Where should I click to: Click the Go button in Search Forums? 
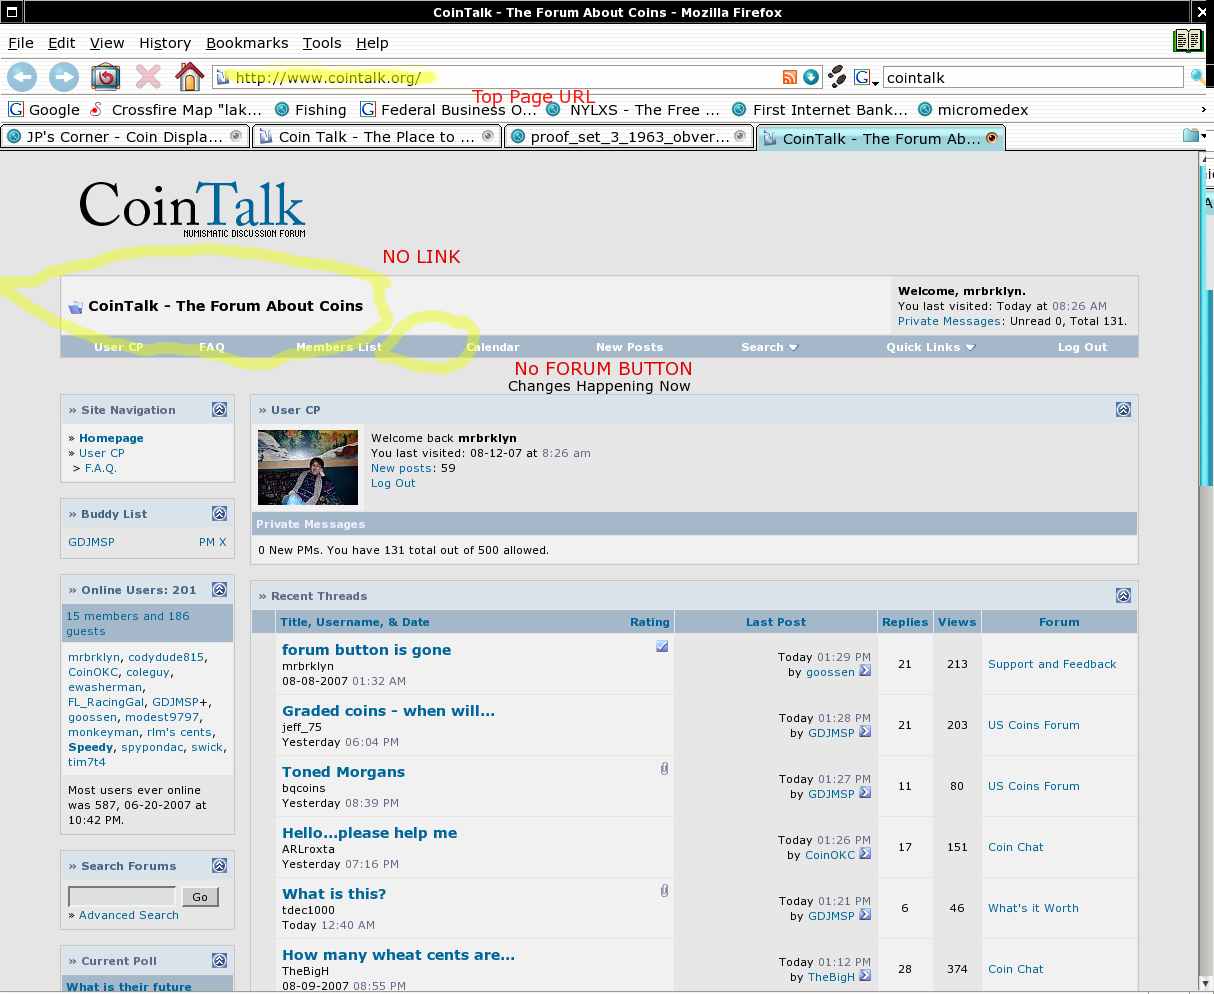(x=200, y=897)
